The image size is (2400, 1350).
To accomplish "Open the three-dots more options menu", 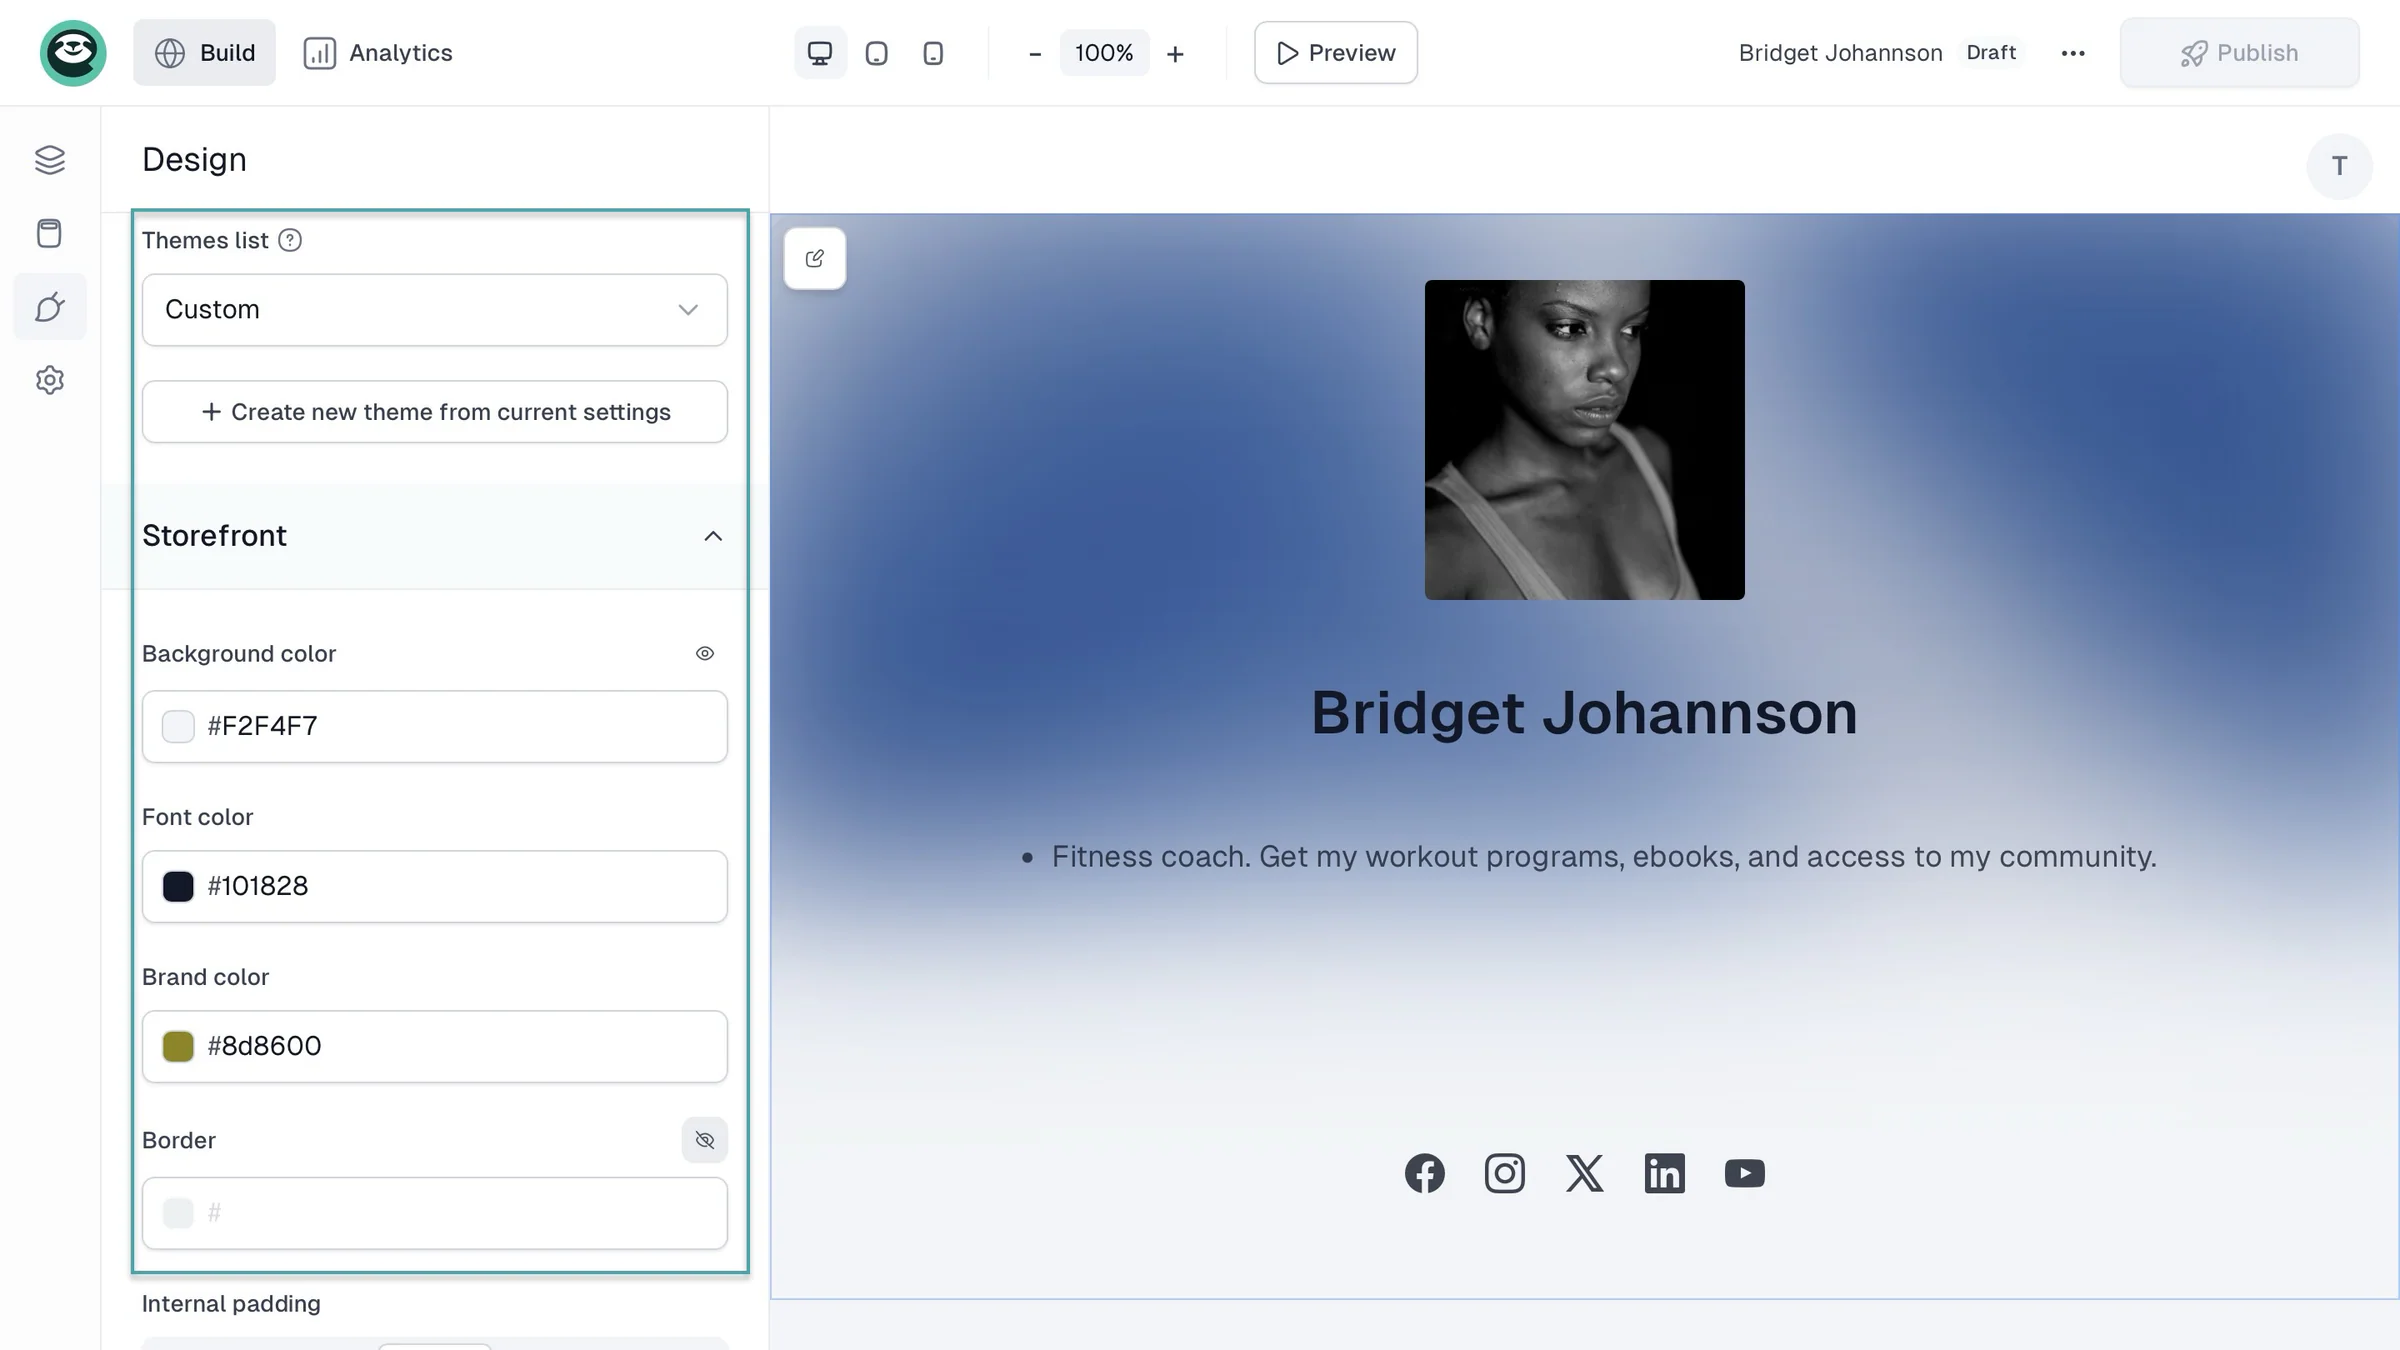I will tap(2073, 53).
